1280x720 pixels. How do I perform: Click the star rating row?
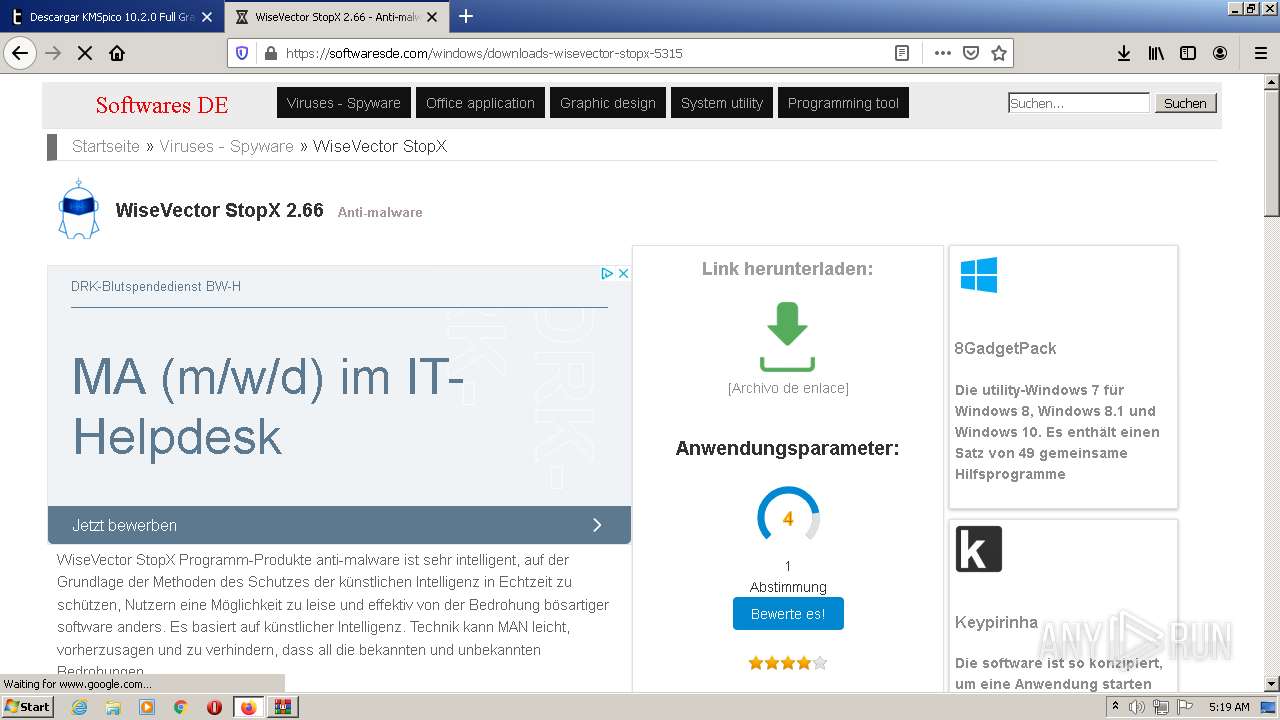coord(788,663)
